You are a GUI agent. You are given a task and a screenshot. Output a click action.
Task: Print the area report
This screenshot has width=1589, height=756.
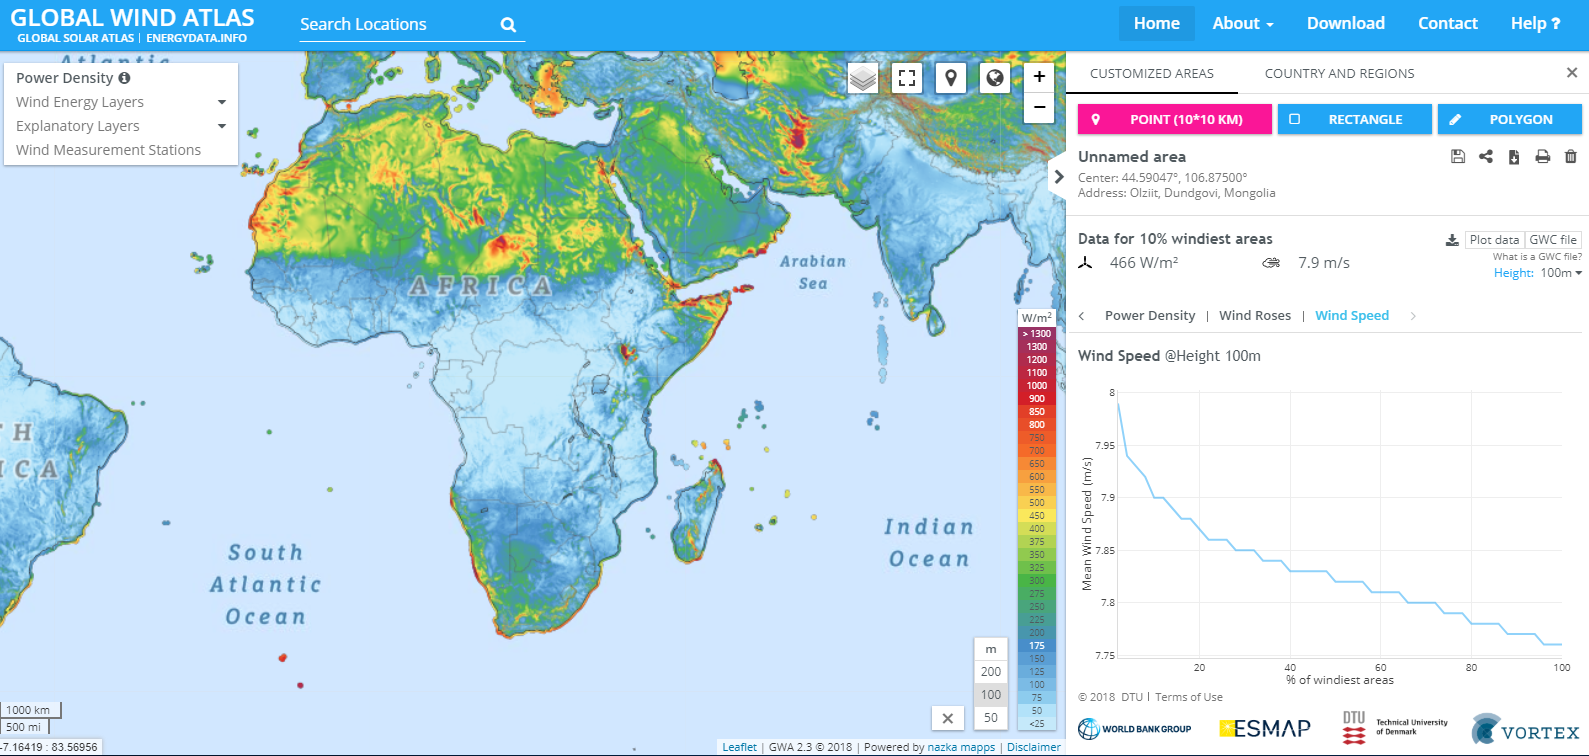1543,157
